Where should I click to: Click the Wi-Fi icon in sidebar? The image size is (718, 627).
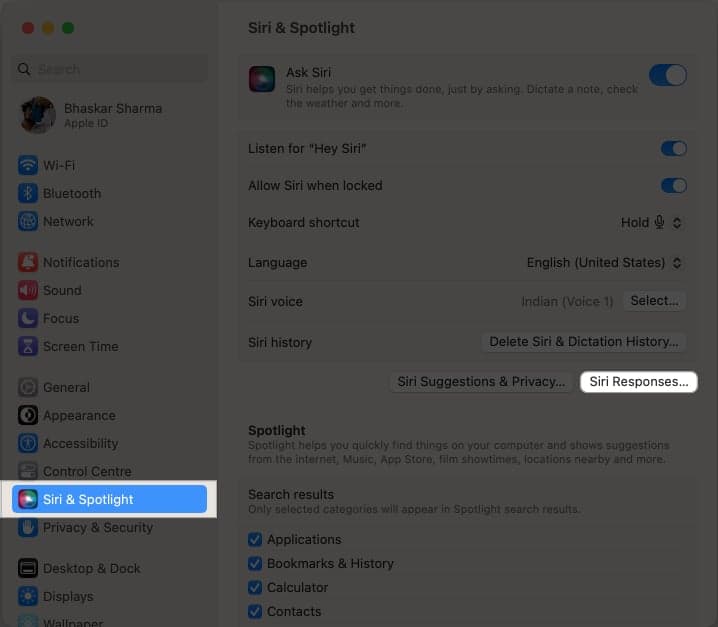(x=28, y=165)
